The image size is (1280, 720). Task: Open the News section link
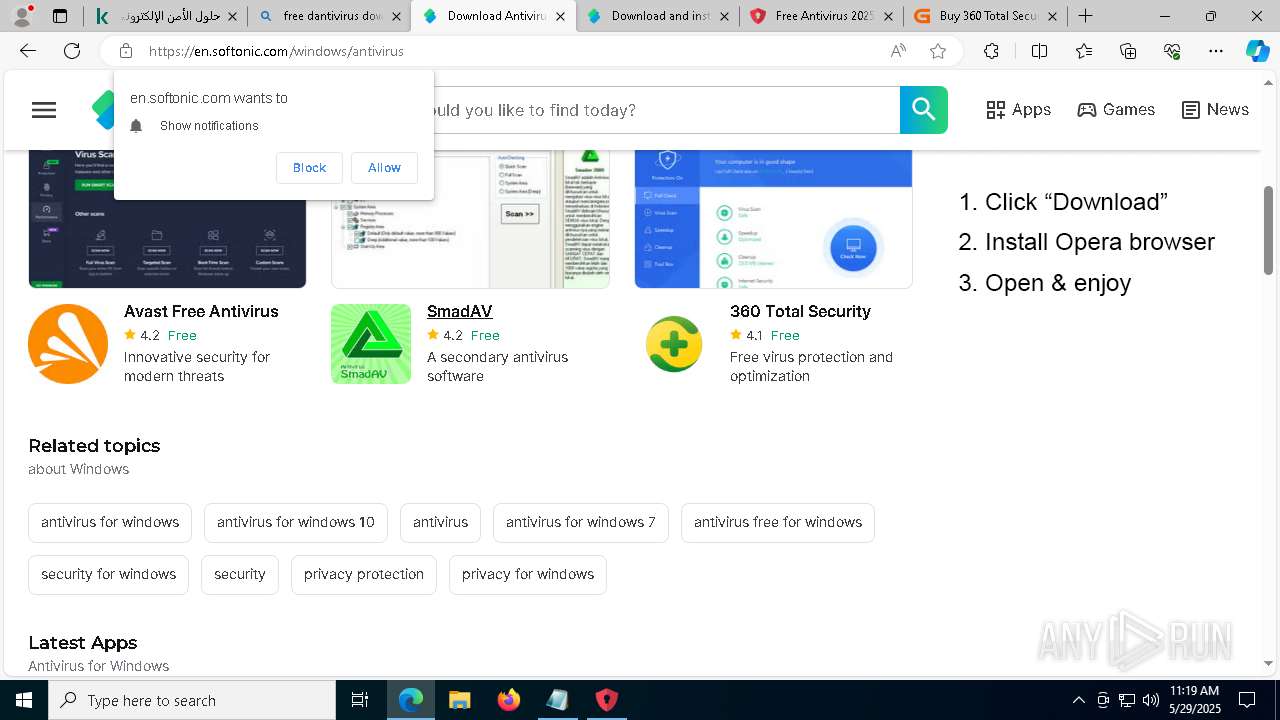click(1215, 110)
